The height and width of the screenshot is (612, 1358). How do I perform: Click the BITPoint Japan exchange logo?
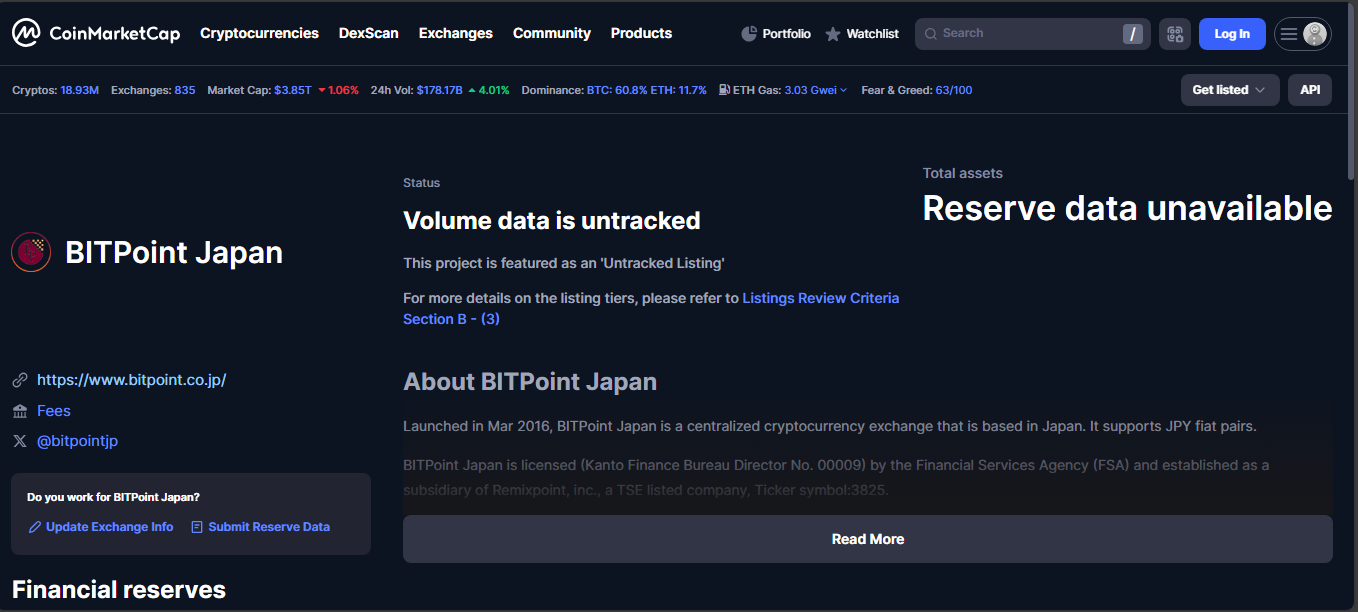point(31,253)
